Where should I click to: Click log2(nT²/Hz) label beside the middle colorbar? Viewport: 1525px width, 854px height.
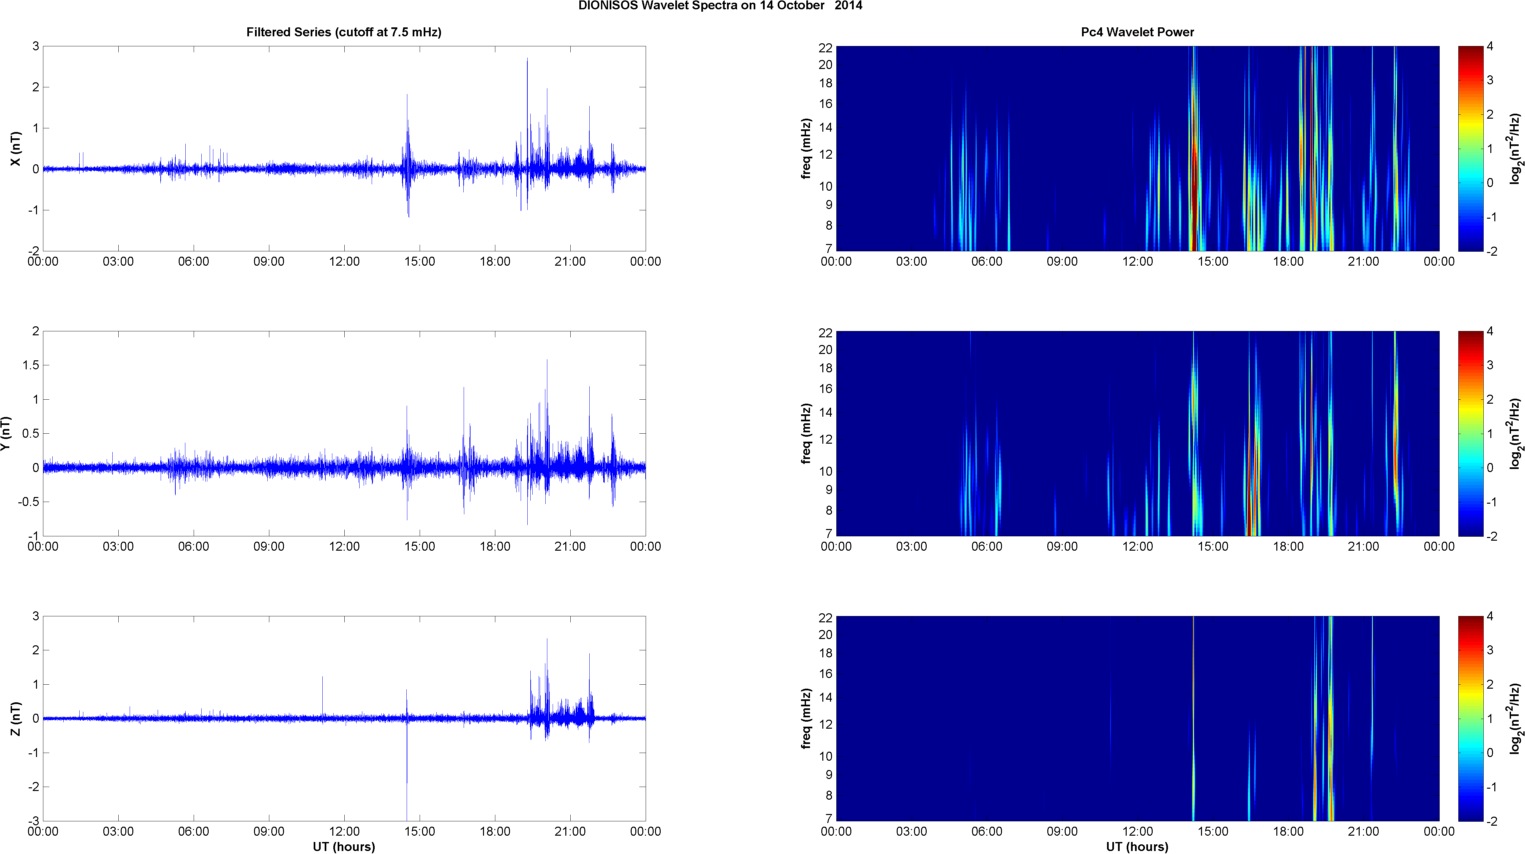1516,434
